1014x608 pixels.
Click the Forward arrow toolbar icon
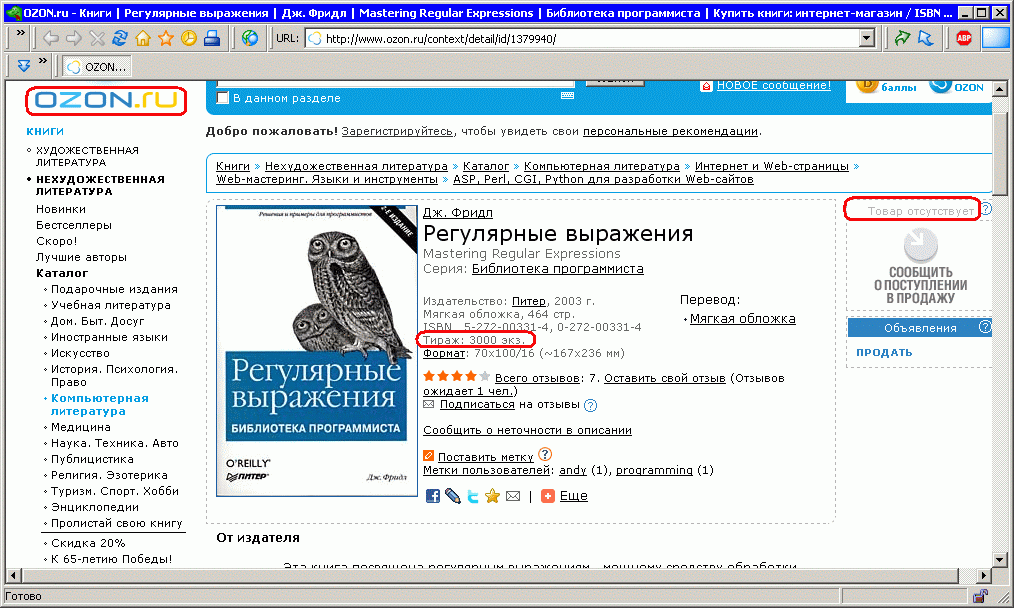point(74,39)
